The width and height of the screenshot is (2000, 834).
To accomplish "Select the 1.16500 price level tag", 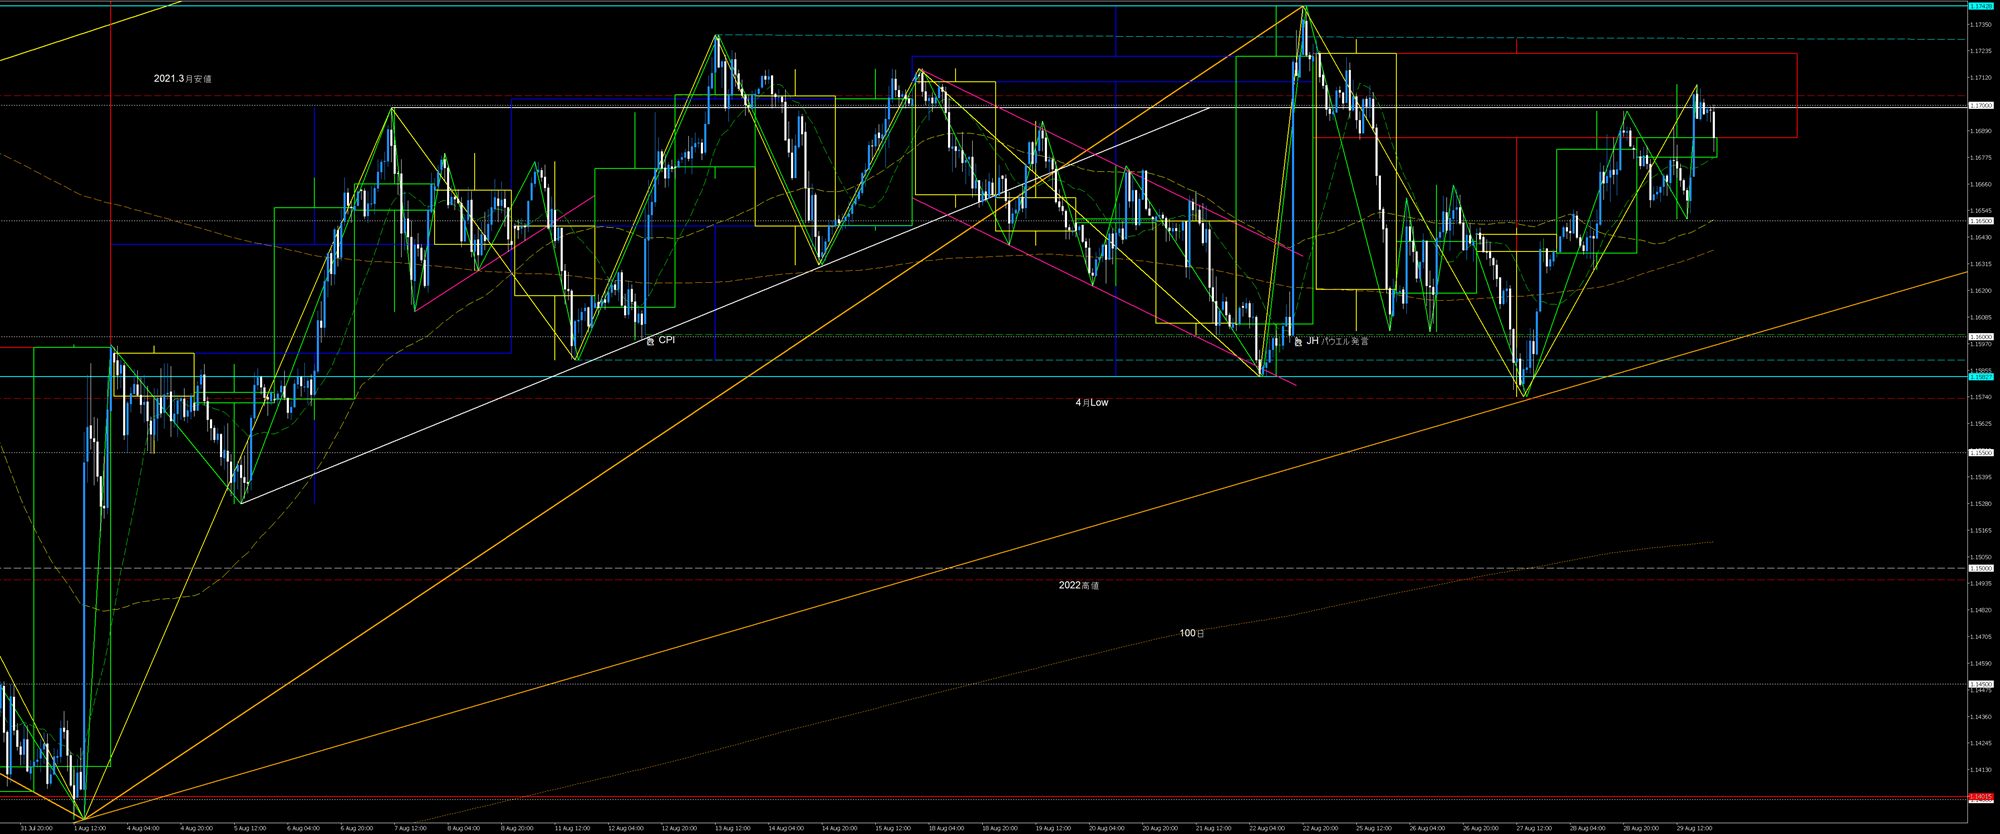I will pos(1980,221).
